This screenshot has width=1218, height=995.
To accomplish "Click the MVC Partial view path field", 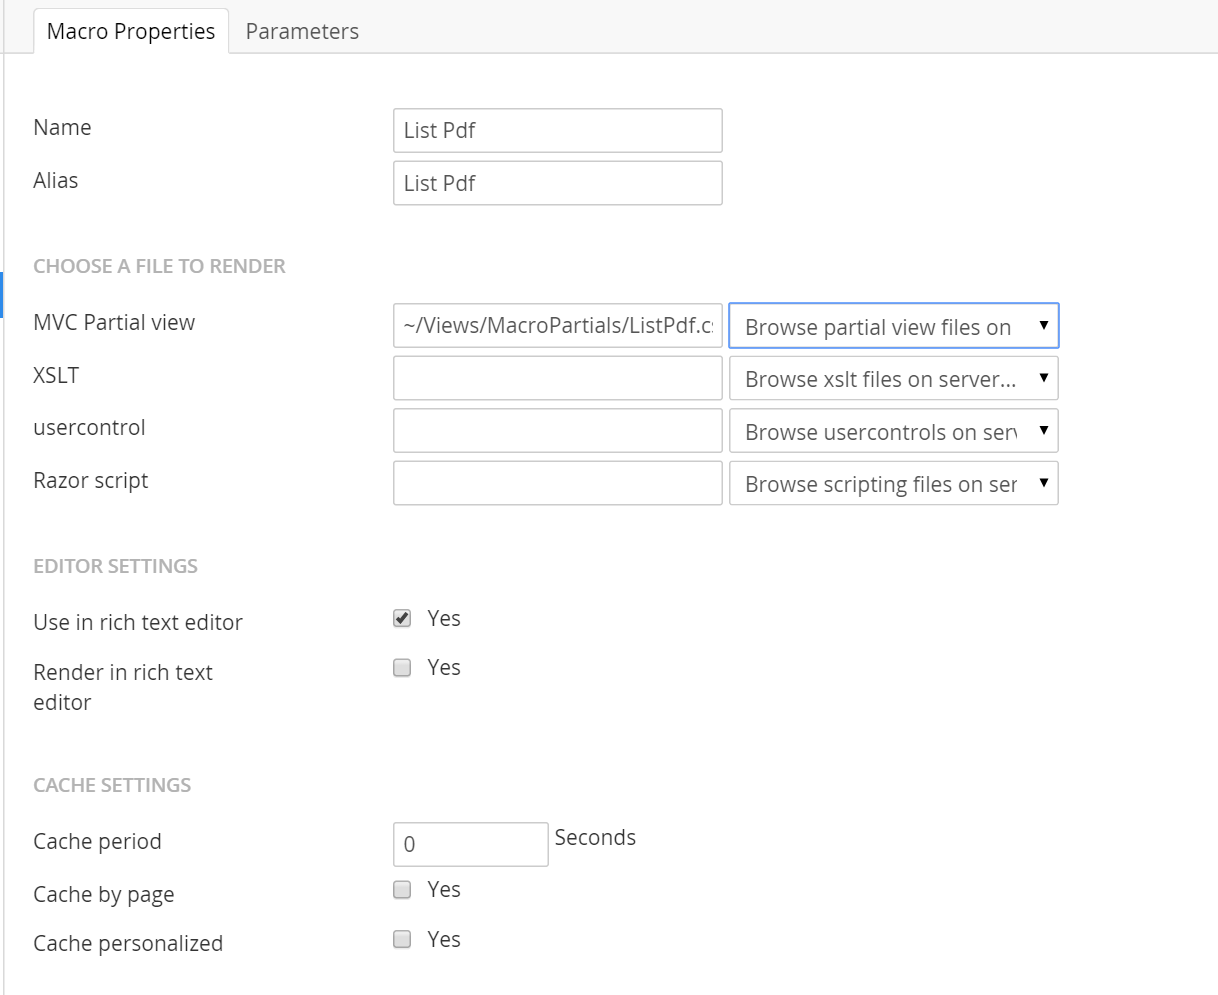I will pos(558,325).
